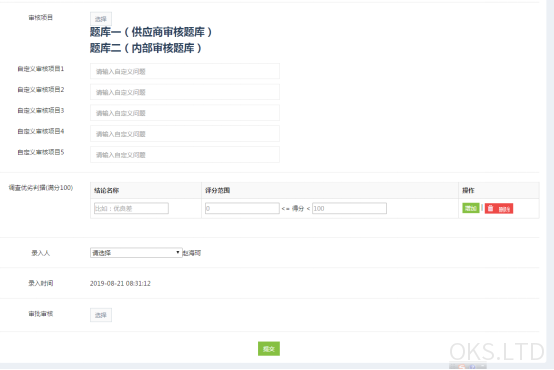Click the 题库一（供应商审核题库）heading
This screenshot has width=554, height=370.
151,32
